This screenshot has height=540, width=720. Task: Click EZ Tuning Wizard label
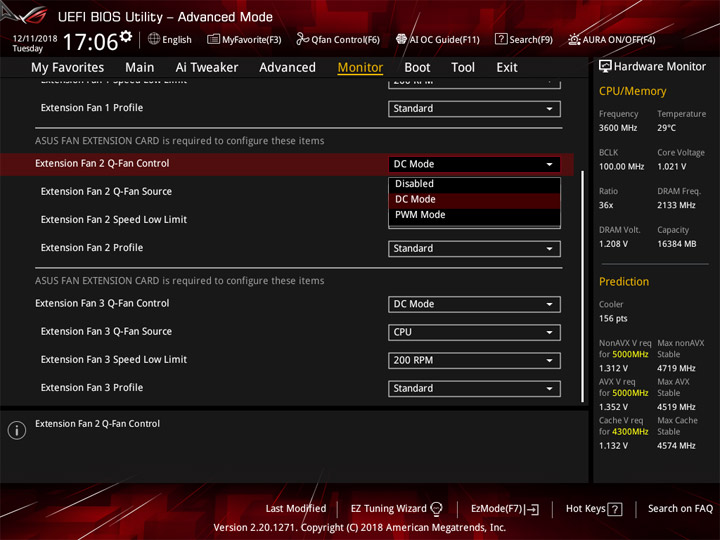[x=388, y=509]
